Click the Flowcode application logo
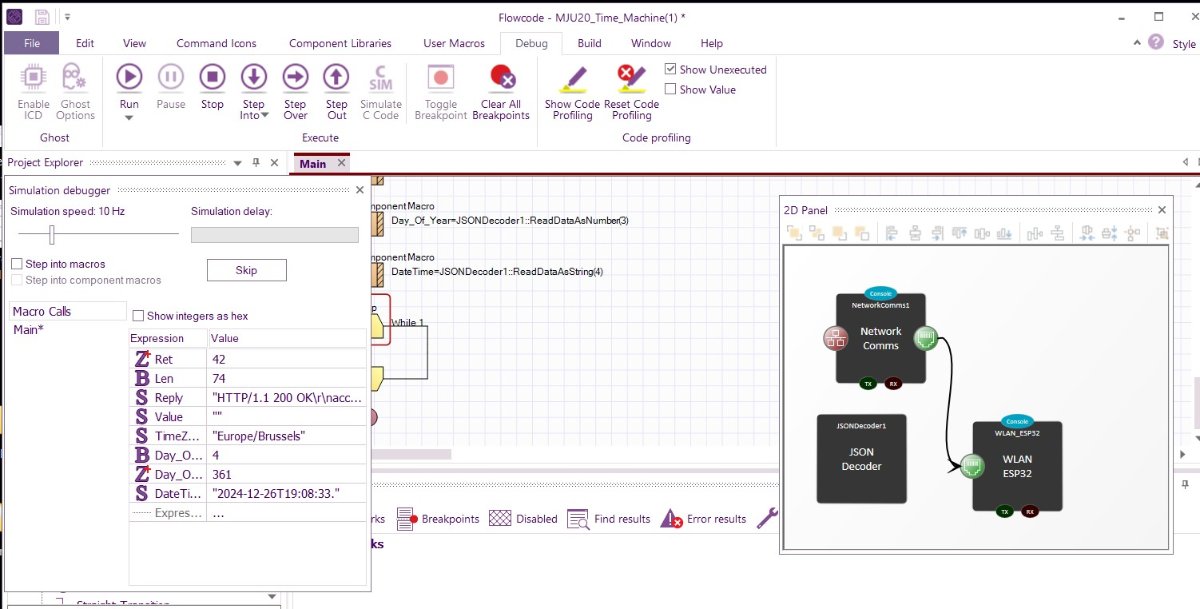The width and height of the screenshot is (1200, 609). tap(14, 17)
